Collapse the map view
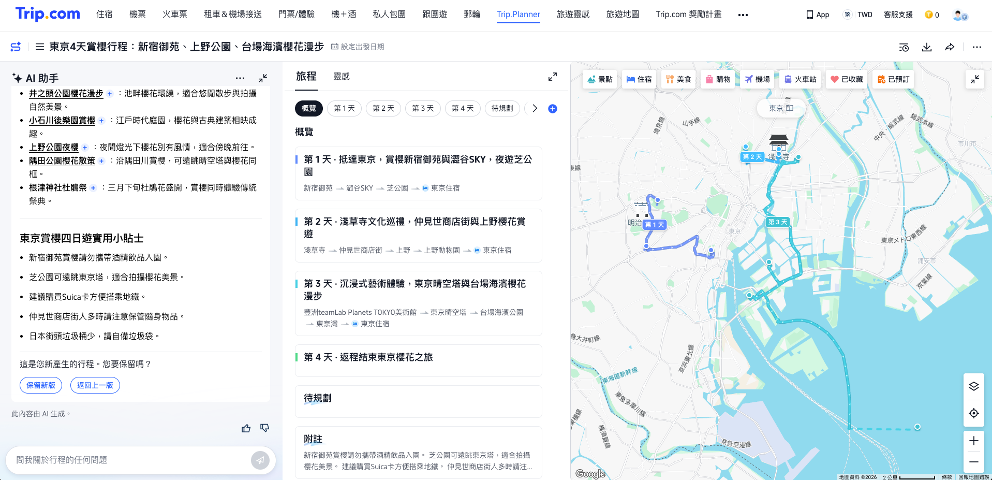The height and width of the screenshot is (480, 992). pos(975,79)
